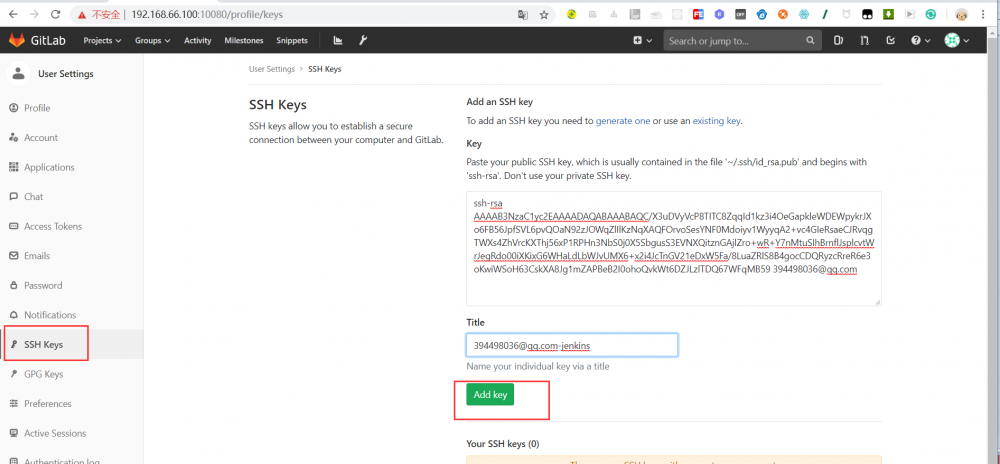Viewport: 1000px width, 464px height.
Task: Expand the new item plus dropdown
Action: [642, 40]
